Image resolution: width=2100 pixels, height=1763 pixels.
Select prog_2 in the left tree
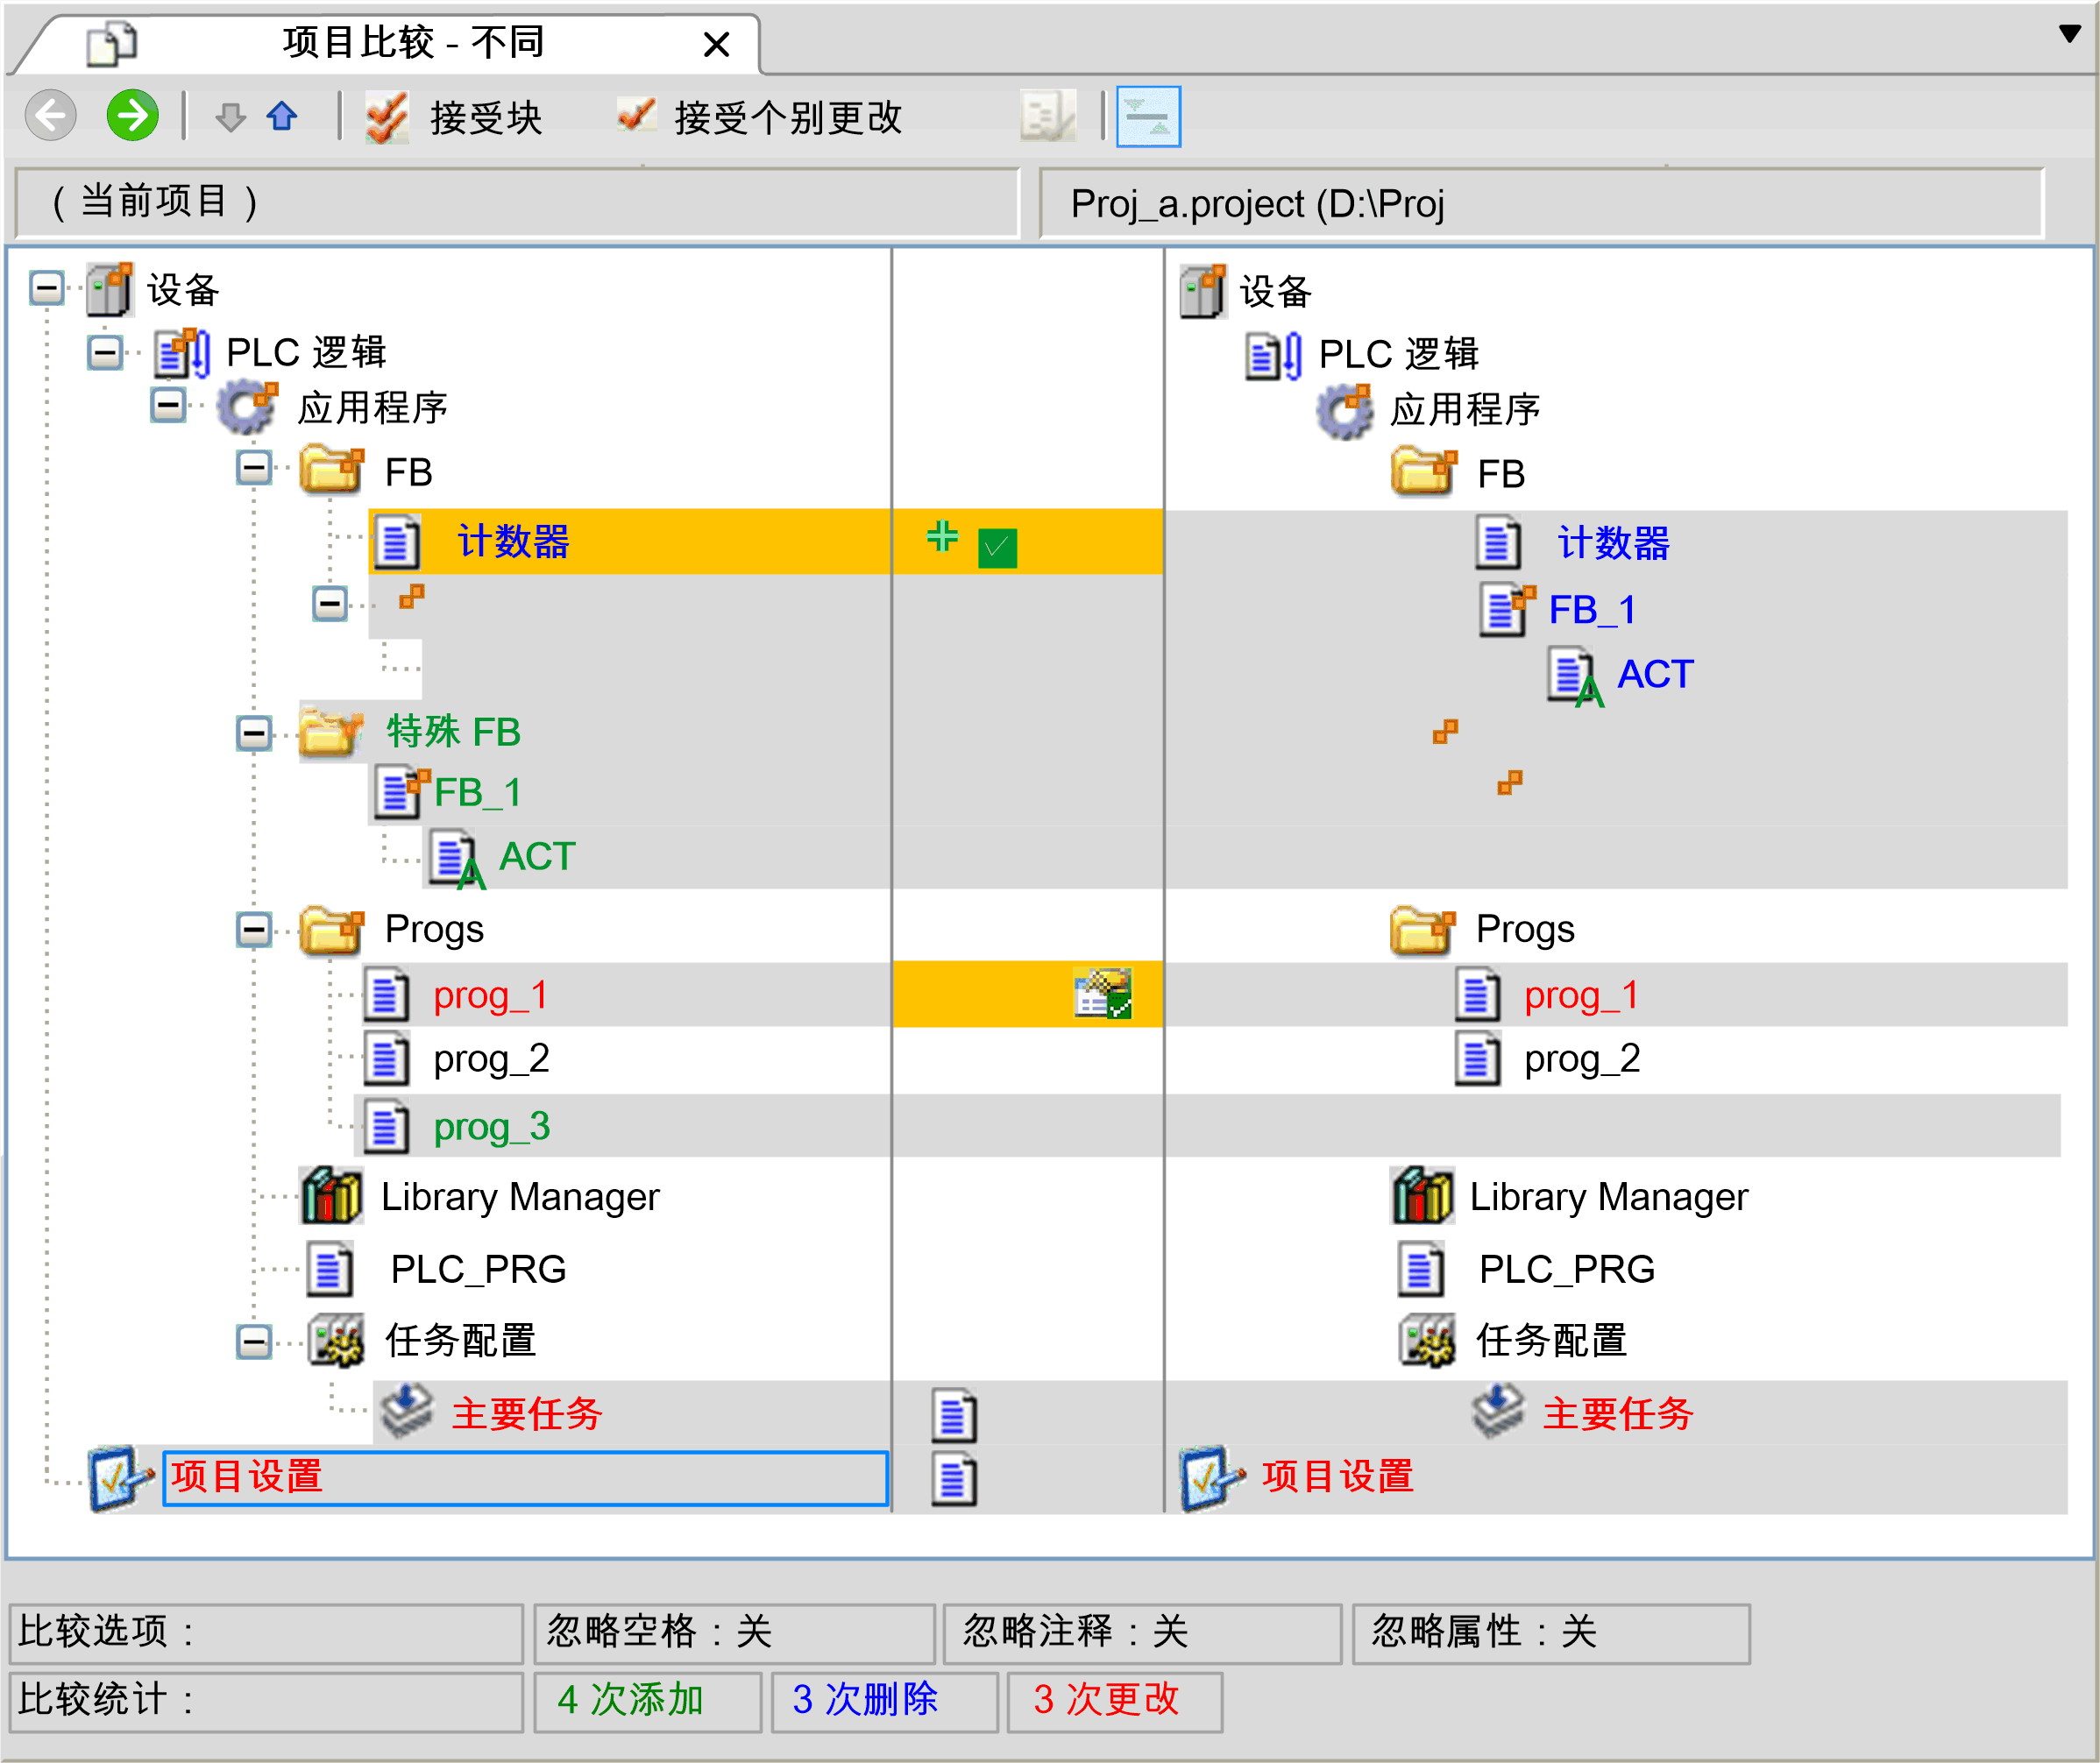pyautogui.click(x=492, y=1059)
